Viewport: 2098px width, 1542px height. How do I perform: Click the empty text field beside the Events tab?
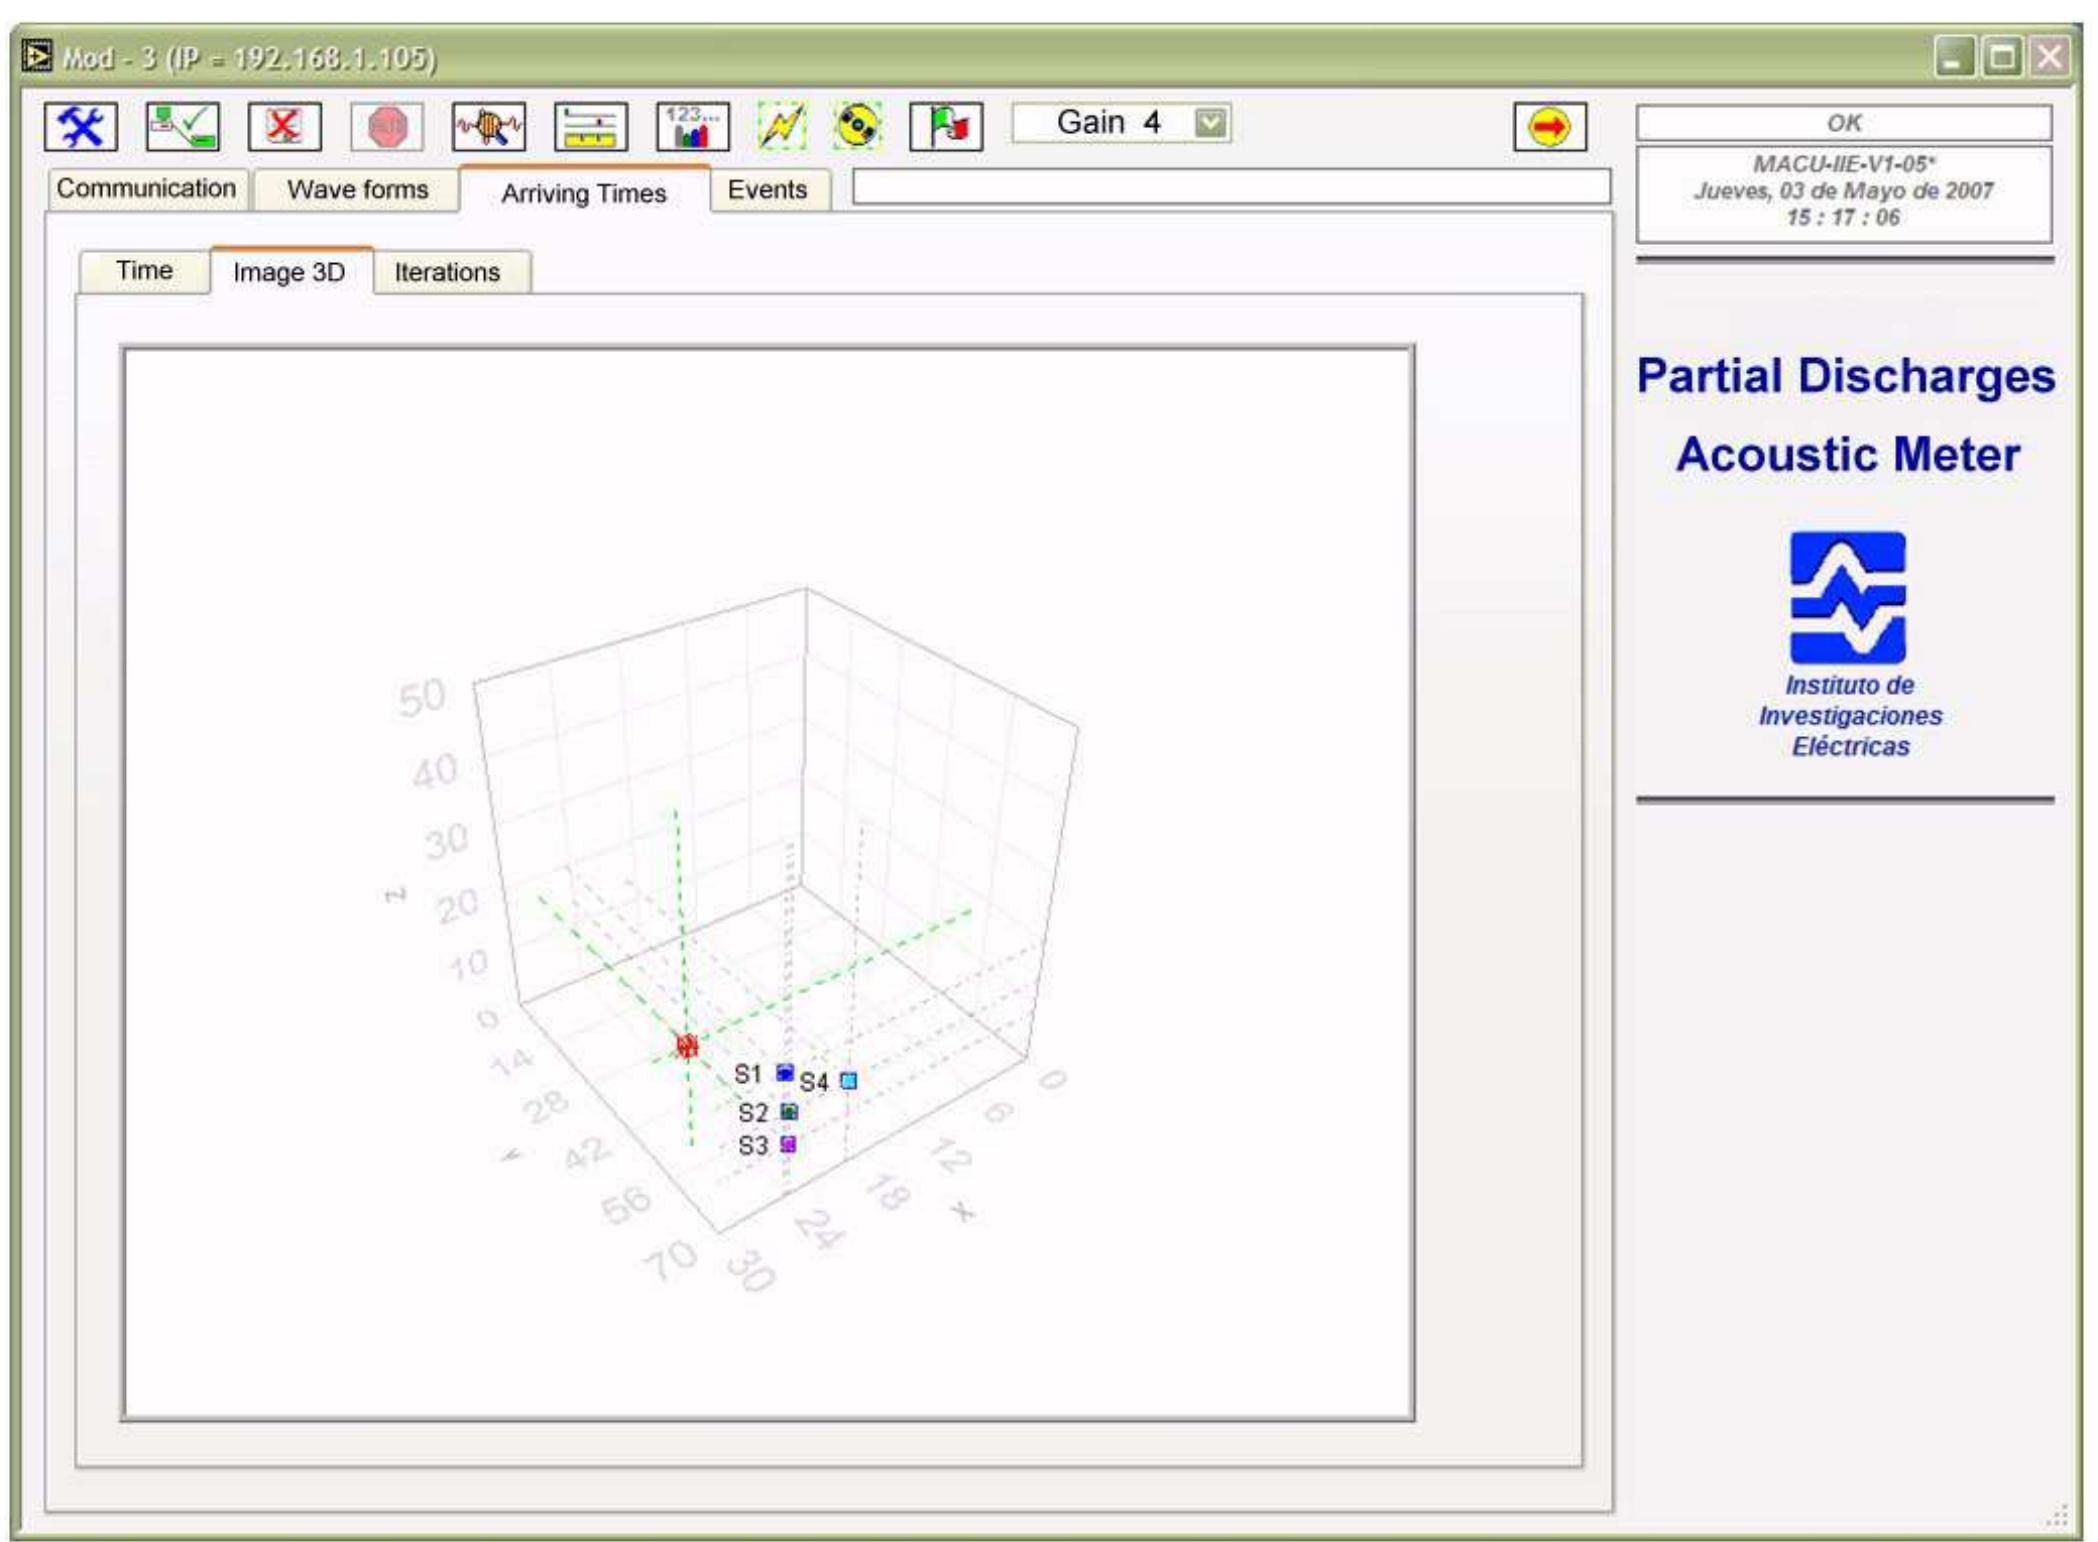1230,186
